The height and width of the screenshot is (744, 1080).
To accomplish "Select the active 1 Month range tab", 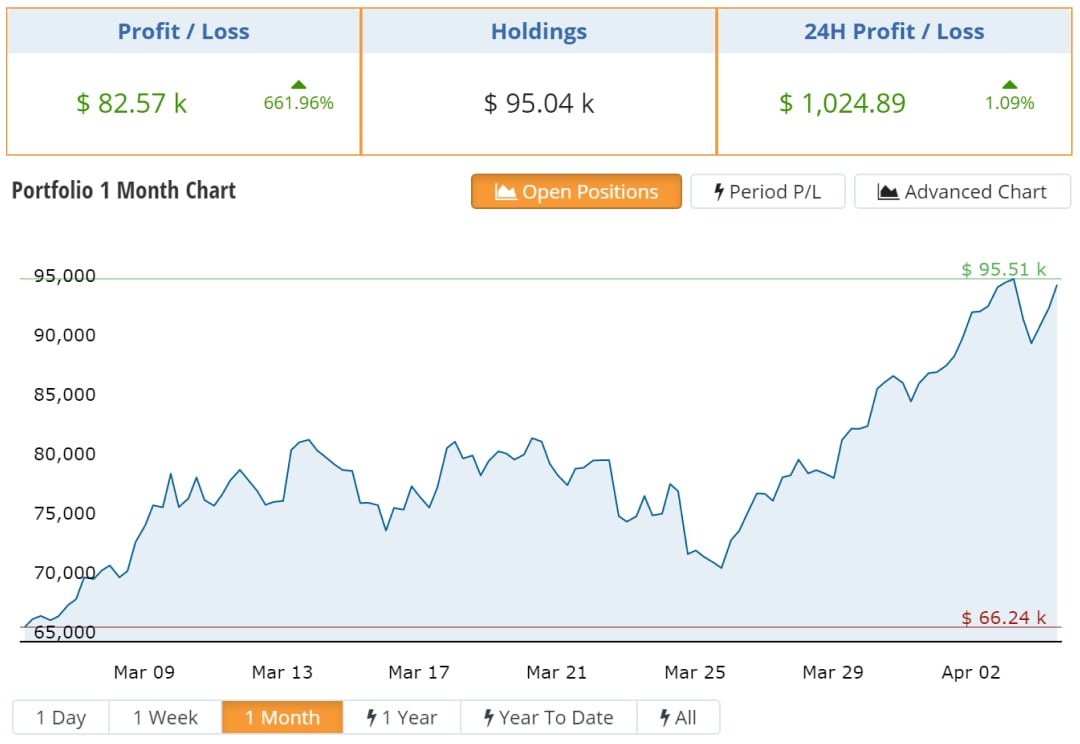I will [282, 717].
